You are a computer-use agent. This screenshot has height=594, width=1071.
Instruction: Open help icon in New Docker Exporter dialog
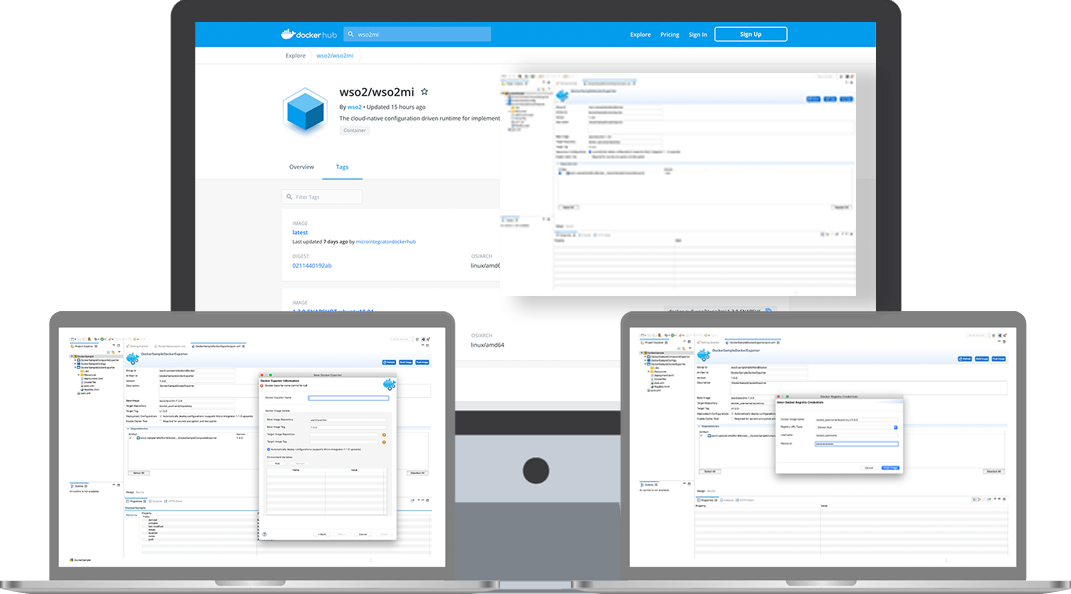tap(265, 534)
